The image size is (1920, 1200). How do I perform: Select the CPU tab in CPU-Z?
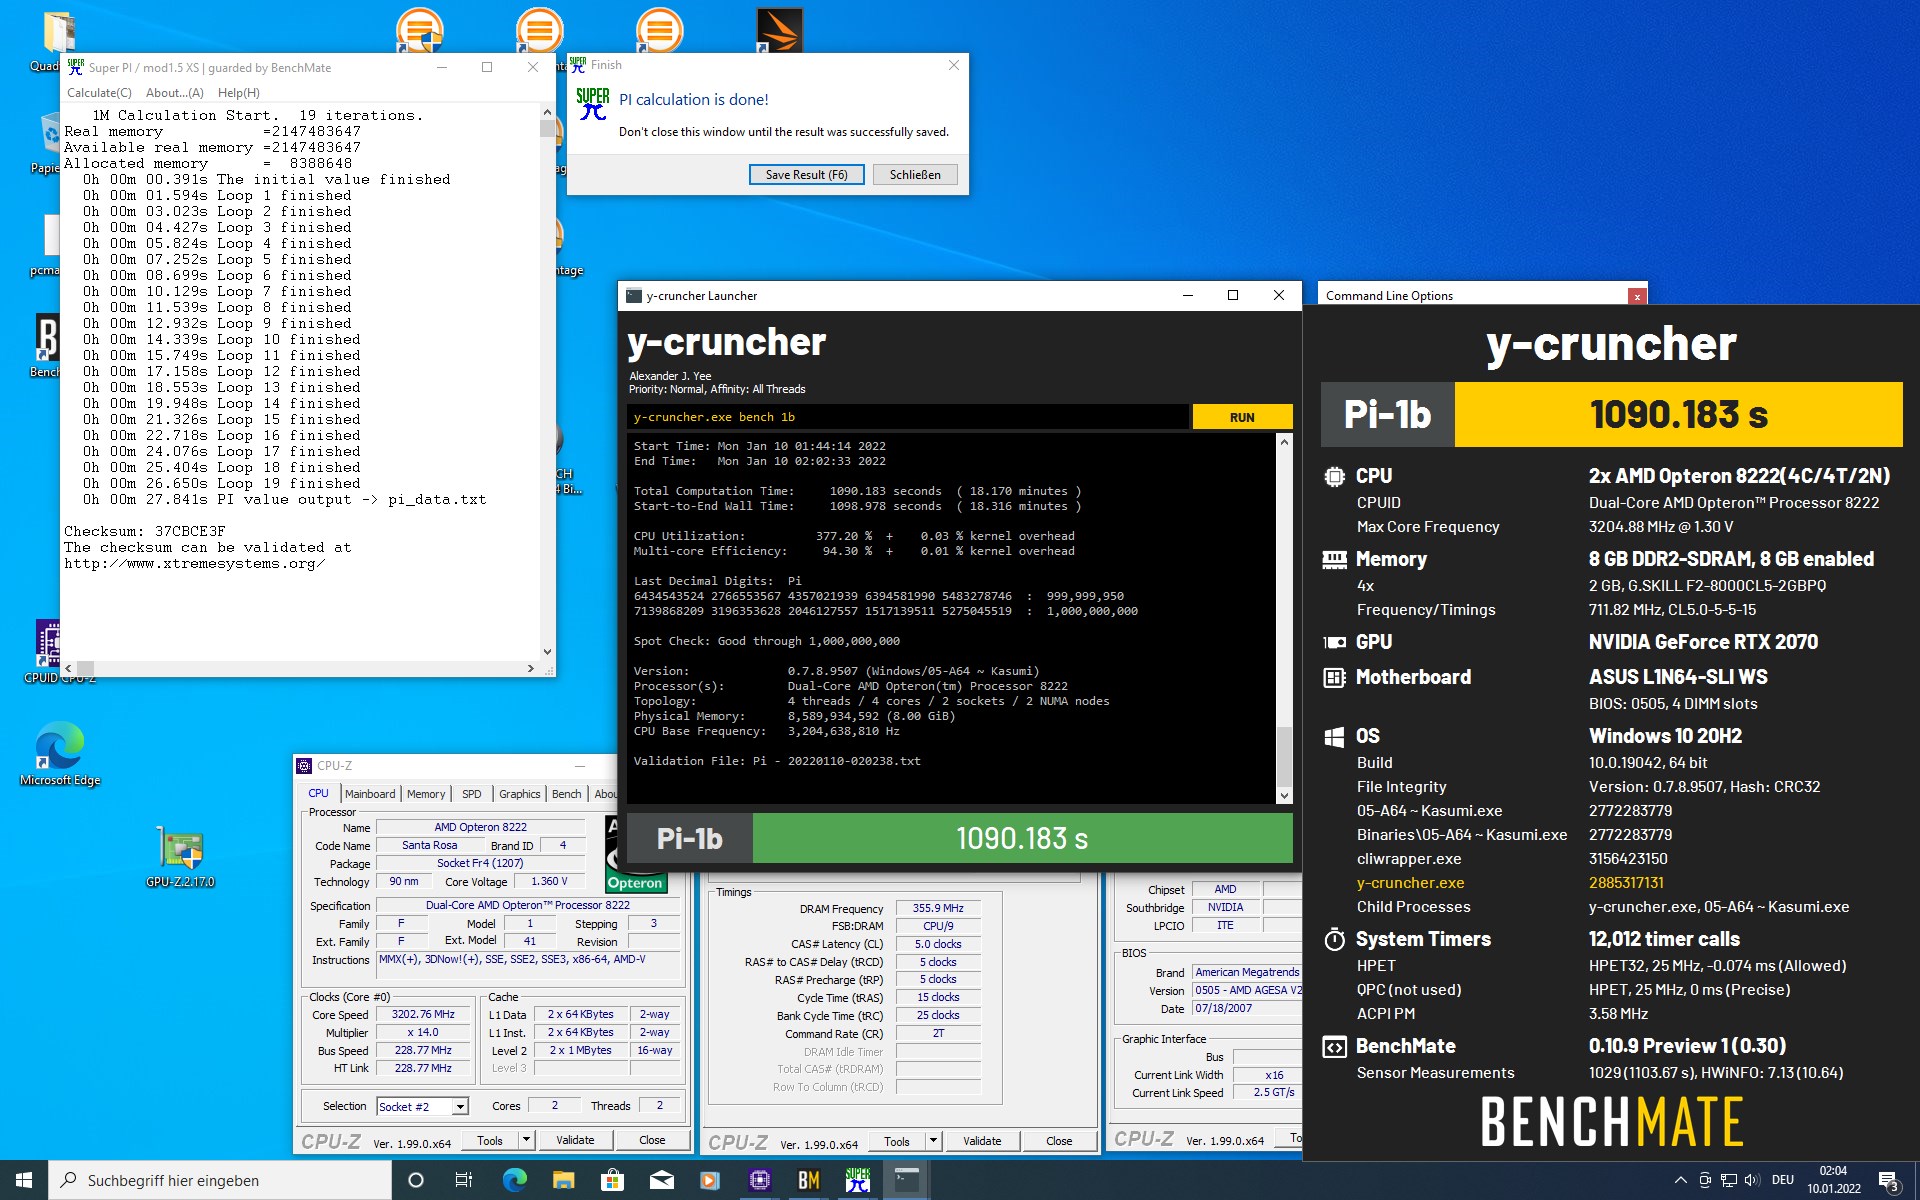click(x=319, y=793)
